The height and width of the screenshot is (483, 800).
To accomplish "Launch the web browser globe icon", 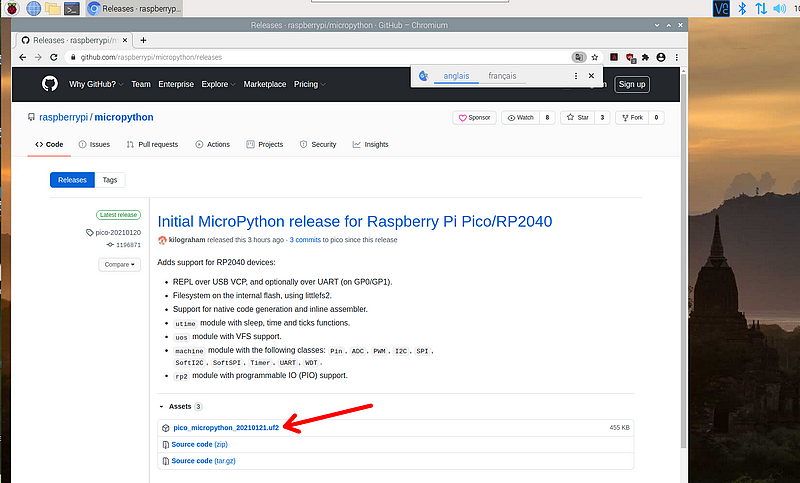I will [x=34, y=8].
